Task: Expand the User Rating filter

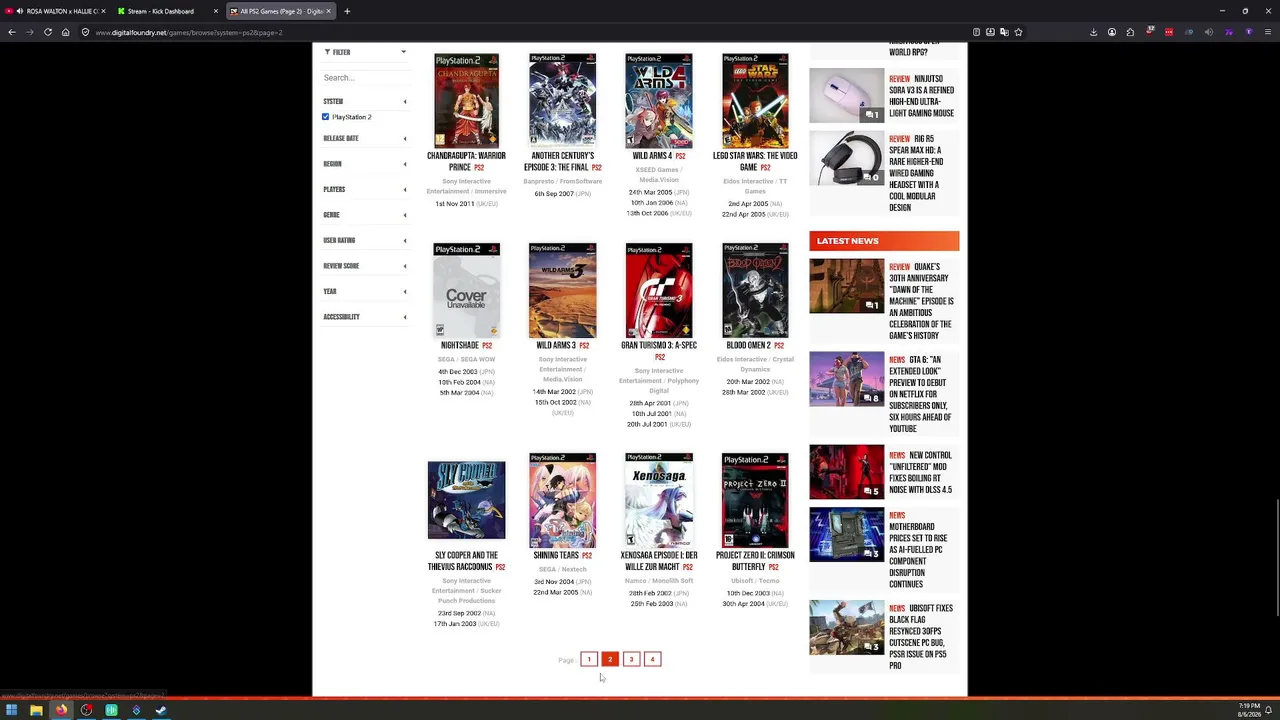Action: coord(364,240)
